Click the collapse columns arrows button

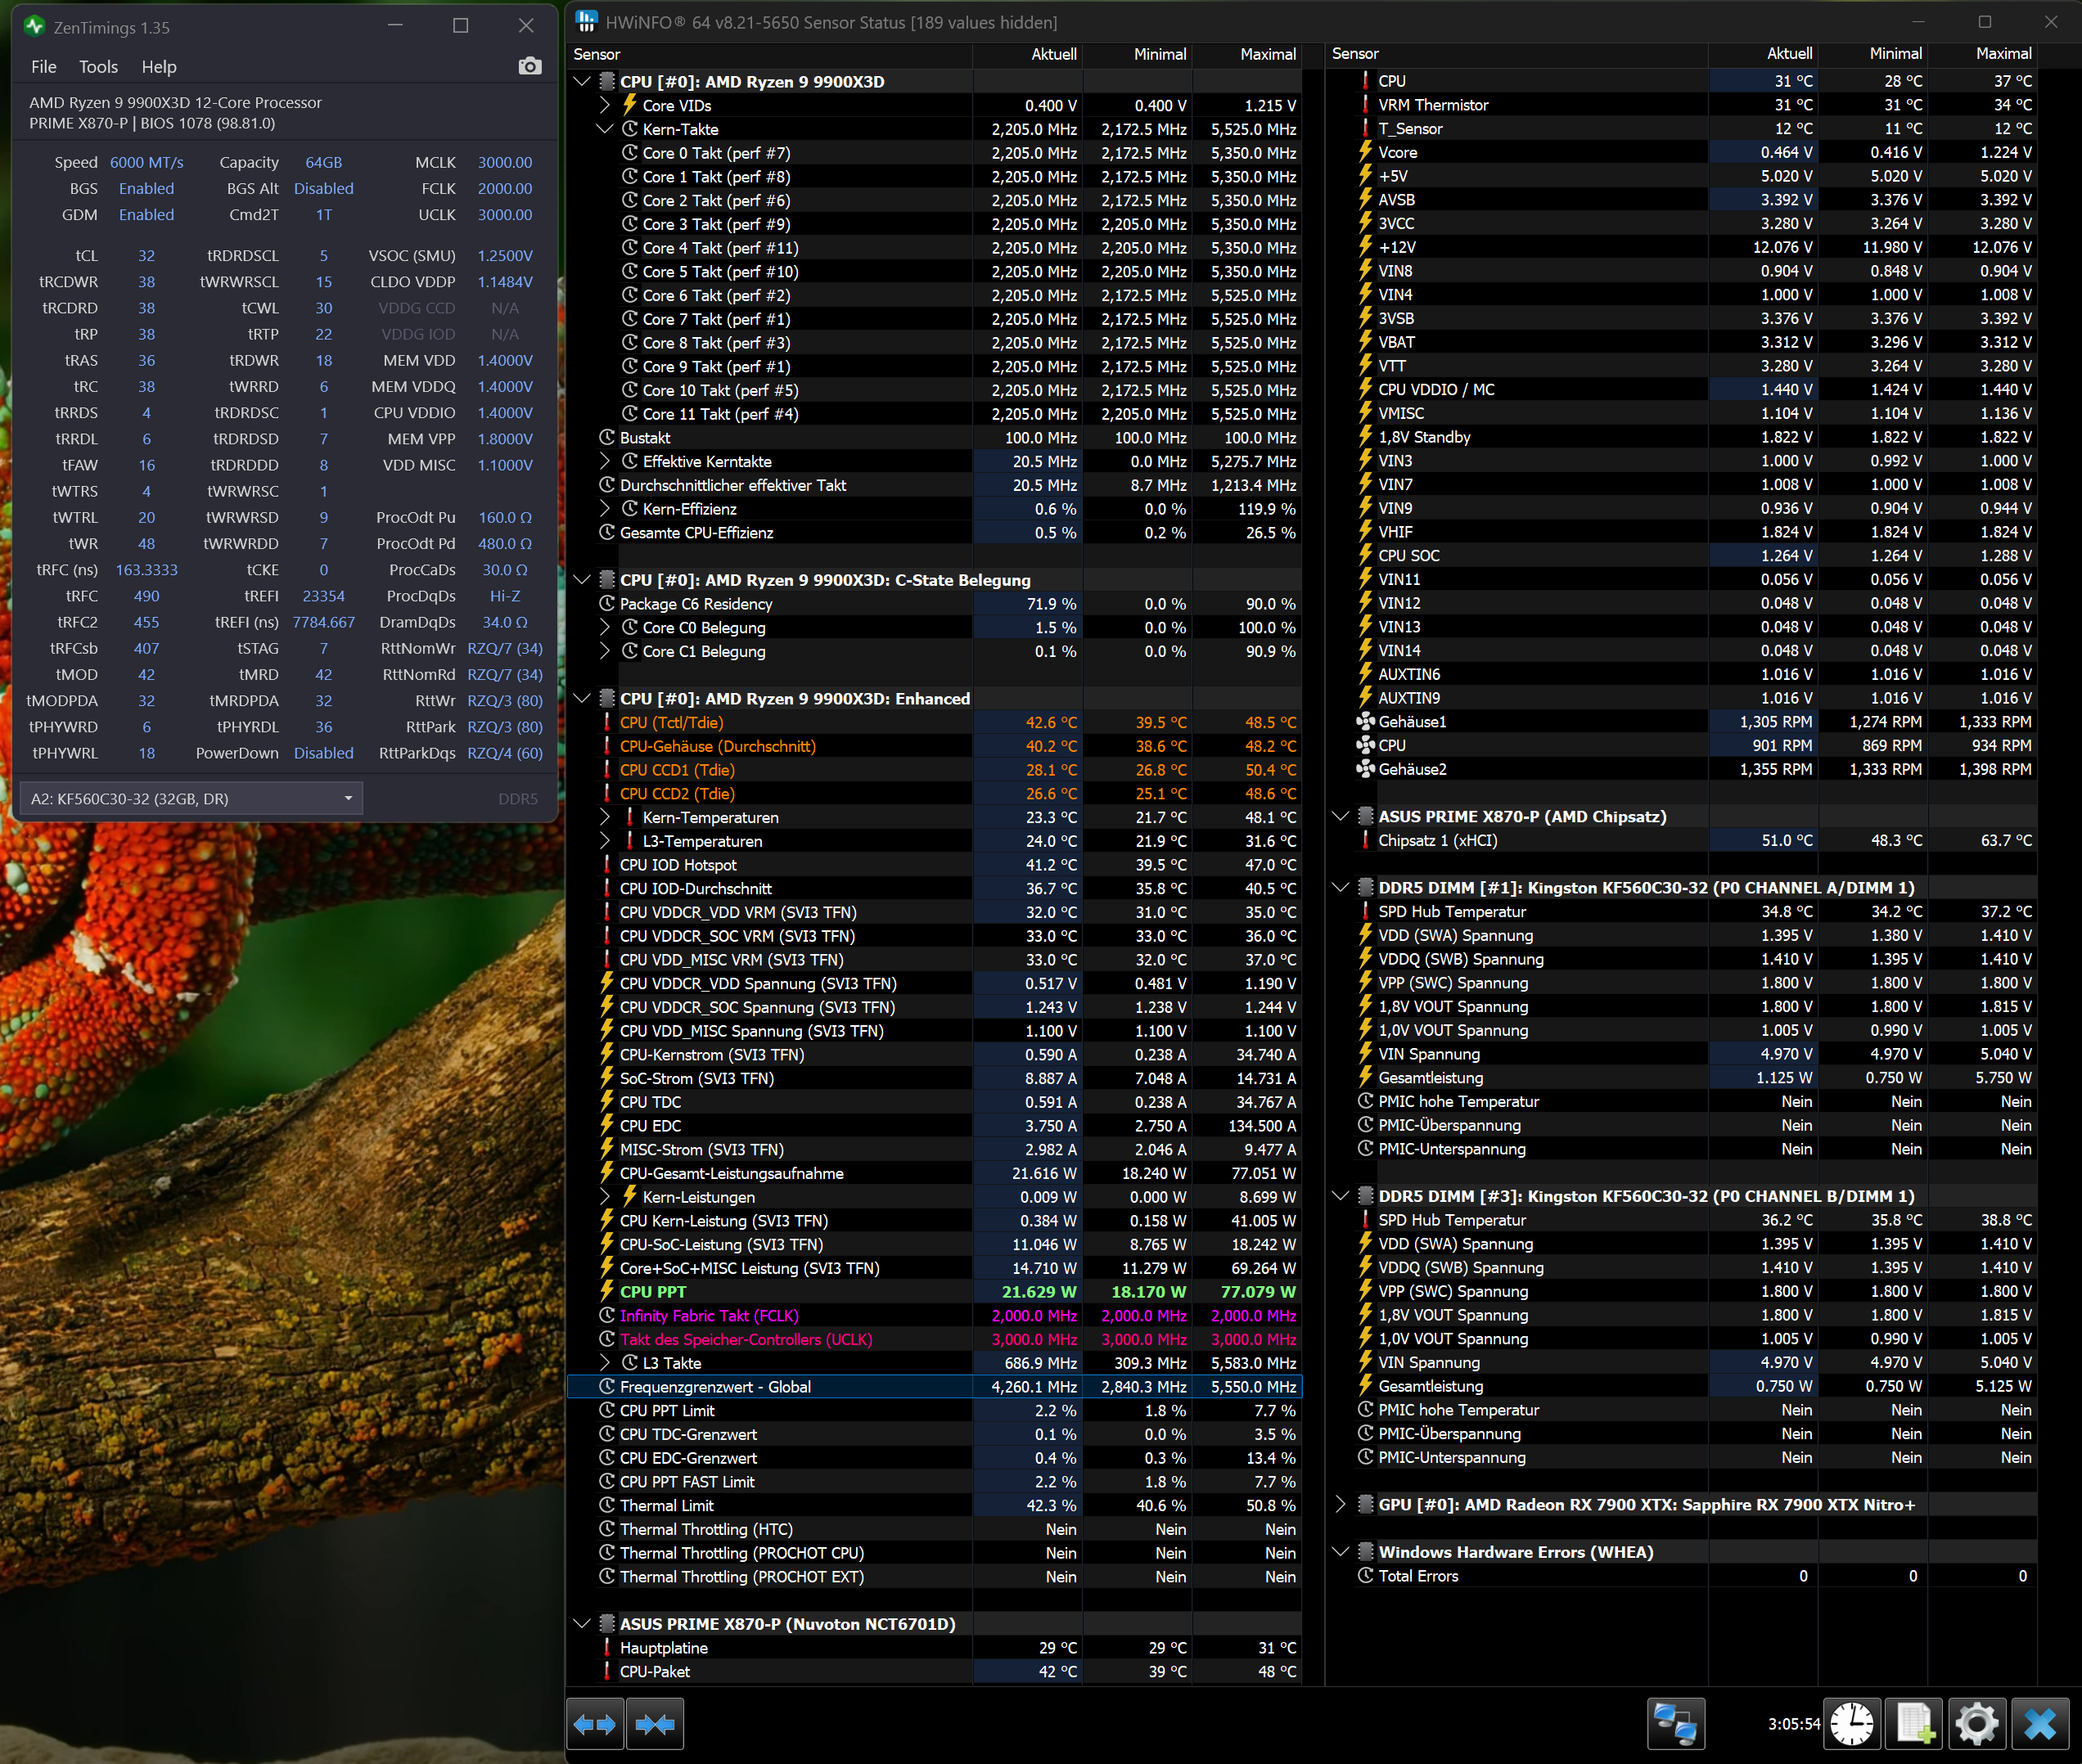(x=655, y=1724)
